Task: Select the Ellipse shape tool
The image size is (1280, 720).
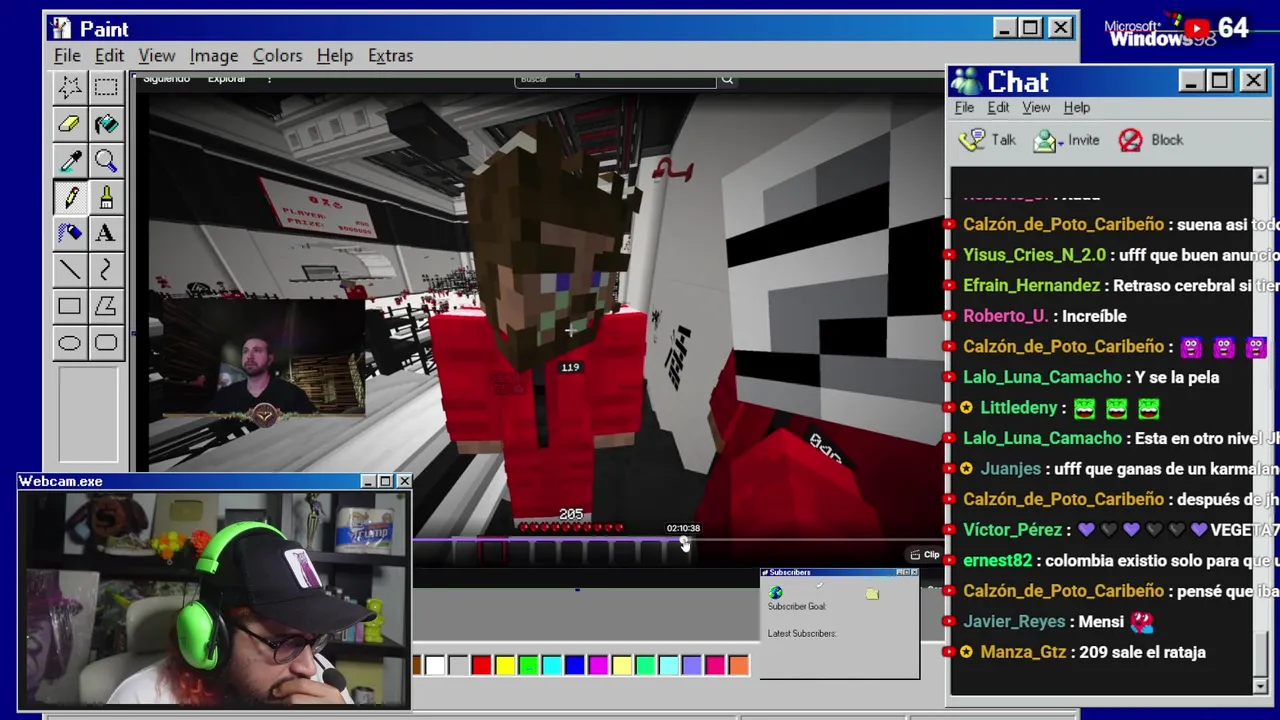Action: (x=69, y=344)
